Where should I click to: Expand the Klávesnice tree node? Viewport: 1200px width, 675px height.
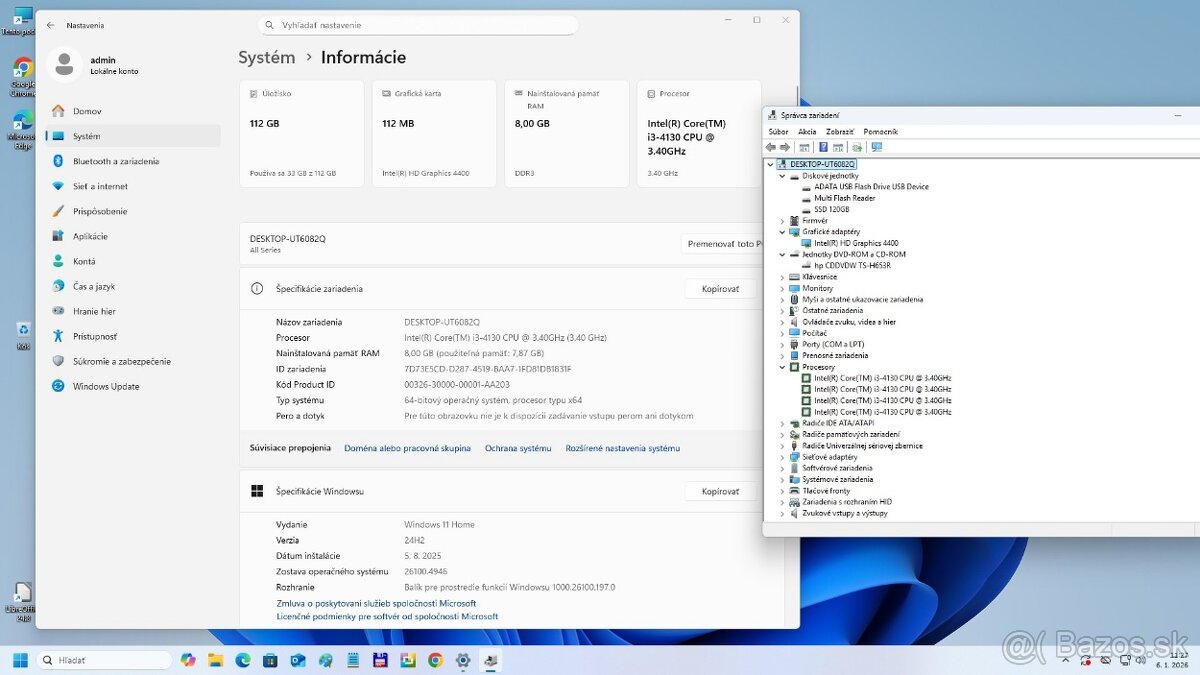coord(783,277)
